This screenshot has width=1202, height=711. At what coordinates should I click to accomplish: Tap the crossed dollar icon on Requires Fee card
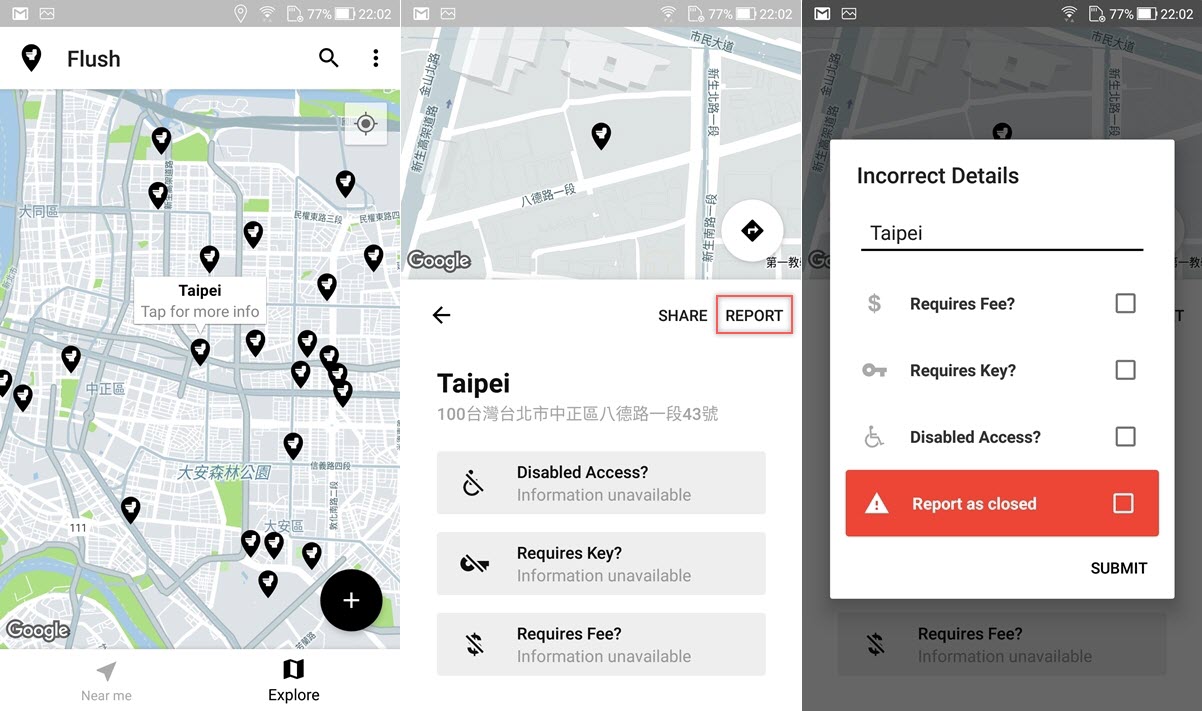point(474,645)
